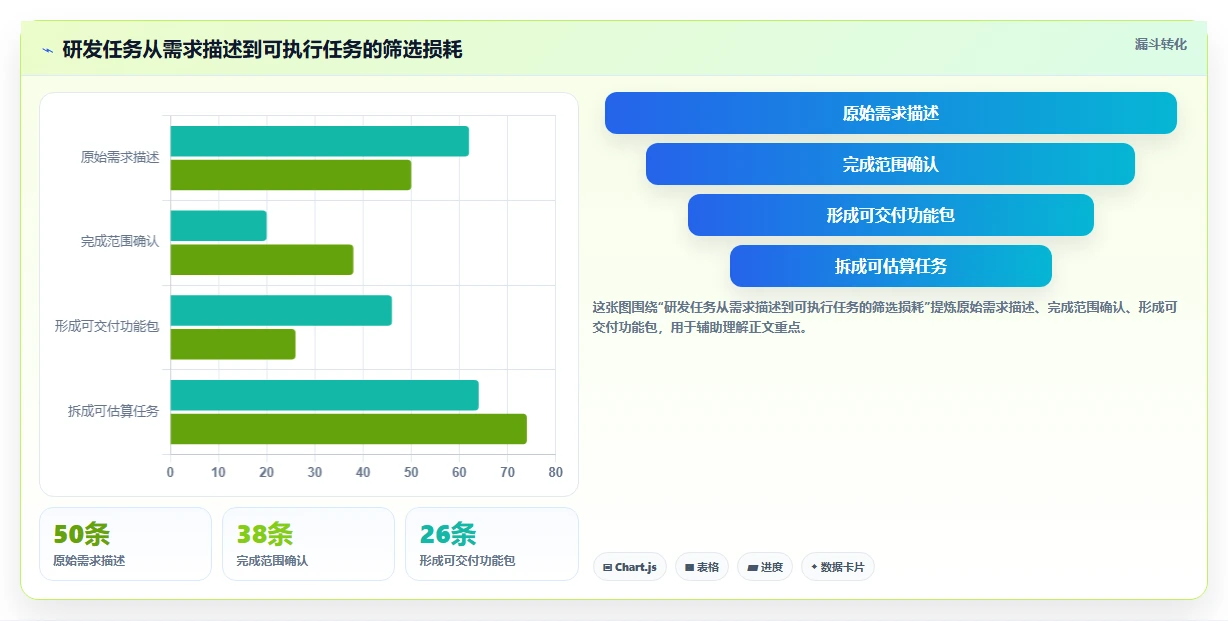Click the teal bar for 原始需求描述
The image size is (1228, 621).
319,141
